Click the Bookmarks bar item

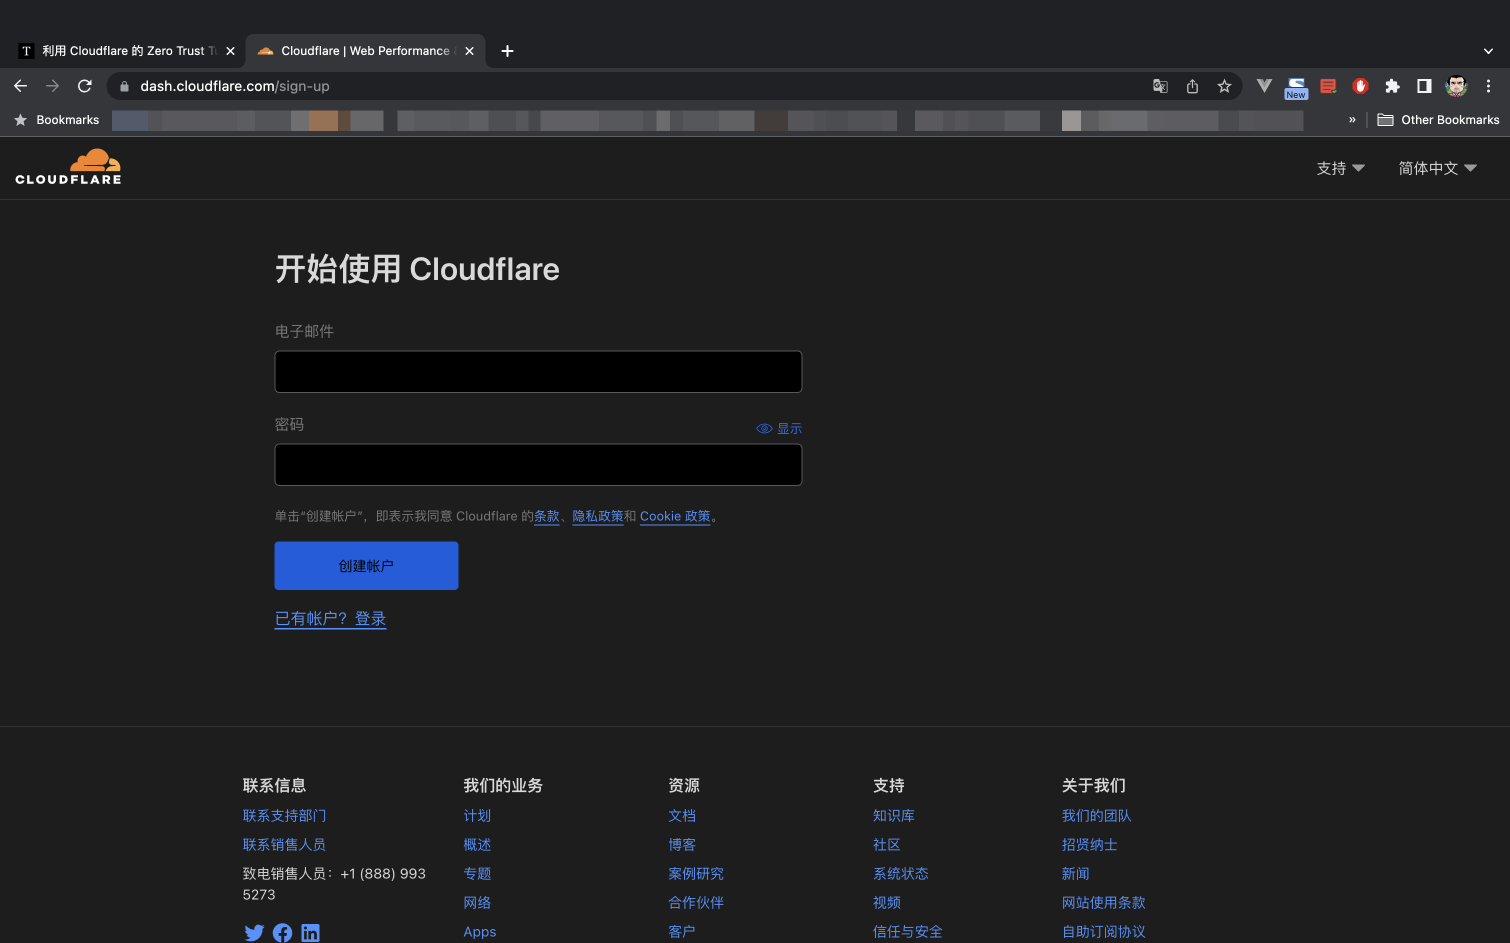pyautogui.click(x=57, y=120)
